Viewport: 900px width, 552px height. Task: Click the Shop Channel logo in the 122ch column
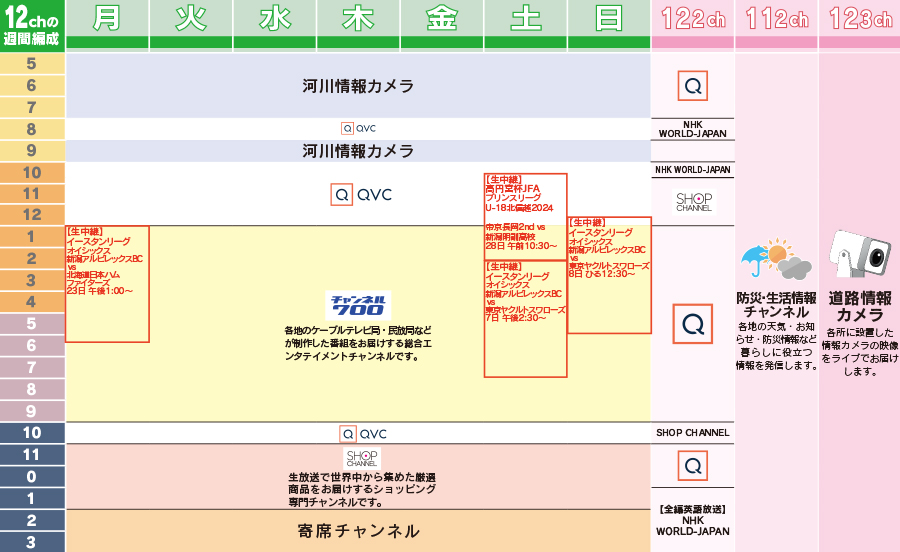pos(693,202)
